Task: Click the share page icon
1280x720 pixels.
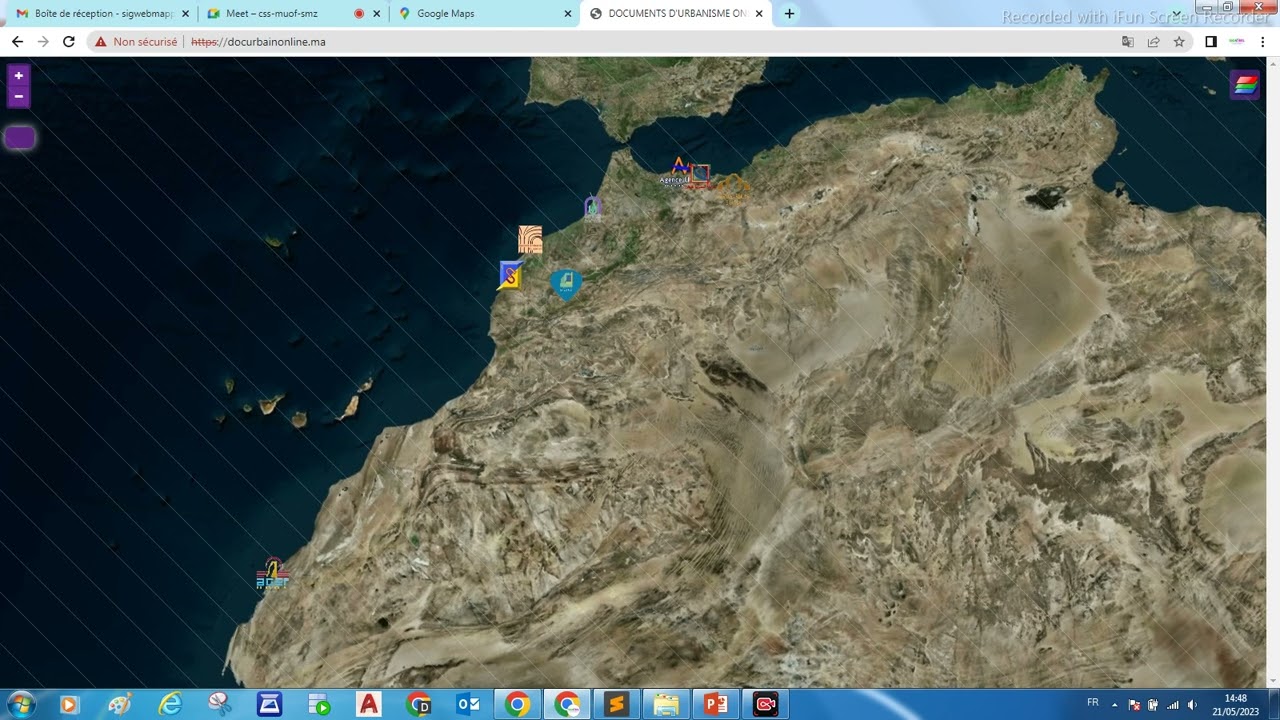Action: [x=1153, y=42]
